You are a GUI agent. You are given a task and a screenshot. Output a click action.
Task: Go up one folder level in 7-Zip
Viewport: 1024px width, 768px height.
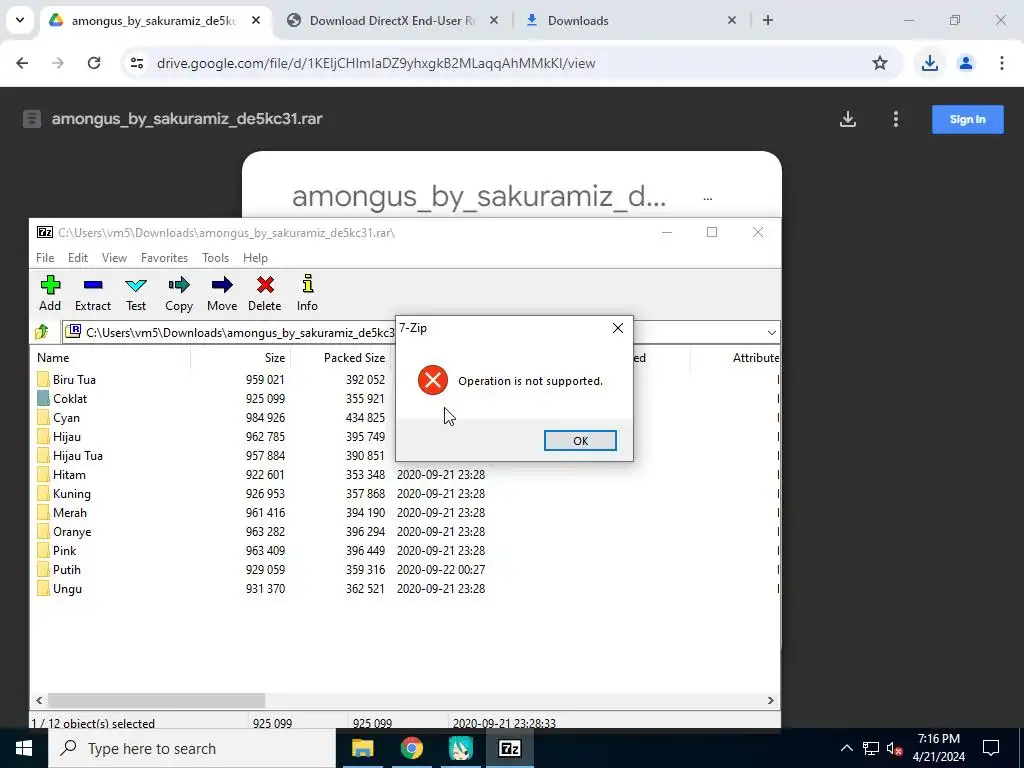42,332
